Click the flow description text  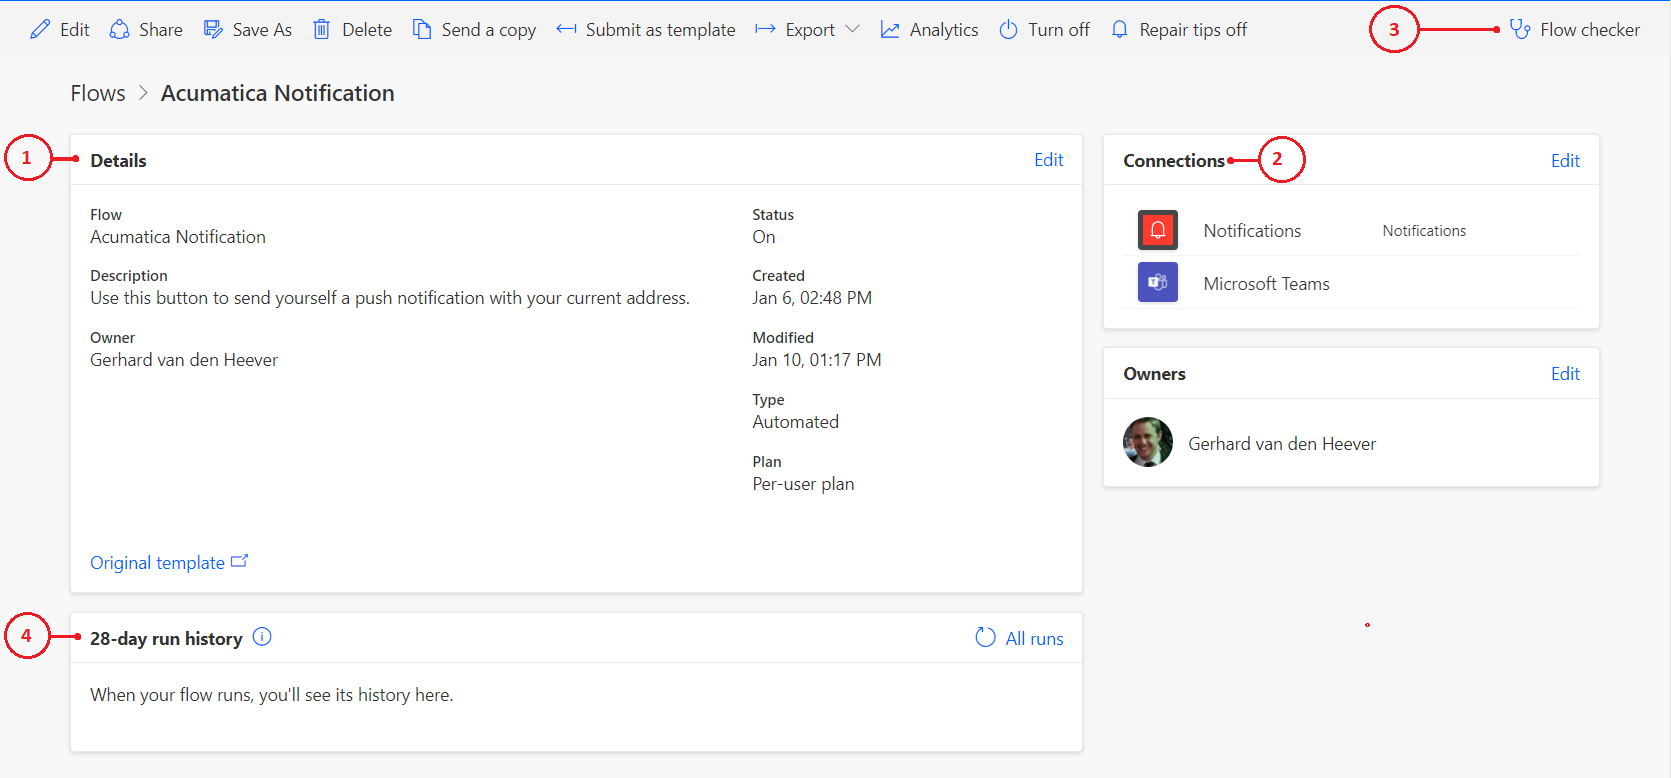(x=390, y=298)
